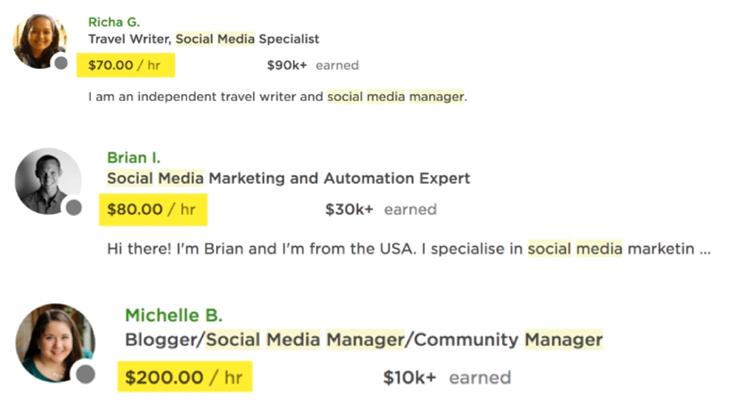Click the Blogger/Social Media Manager/Community Manager title
Viewport: 736px width, 404px height.
pos(363,340)
